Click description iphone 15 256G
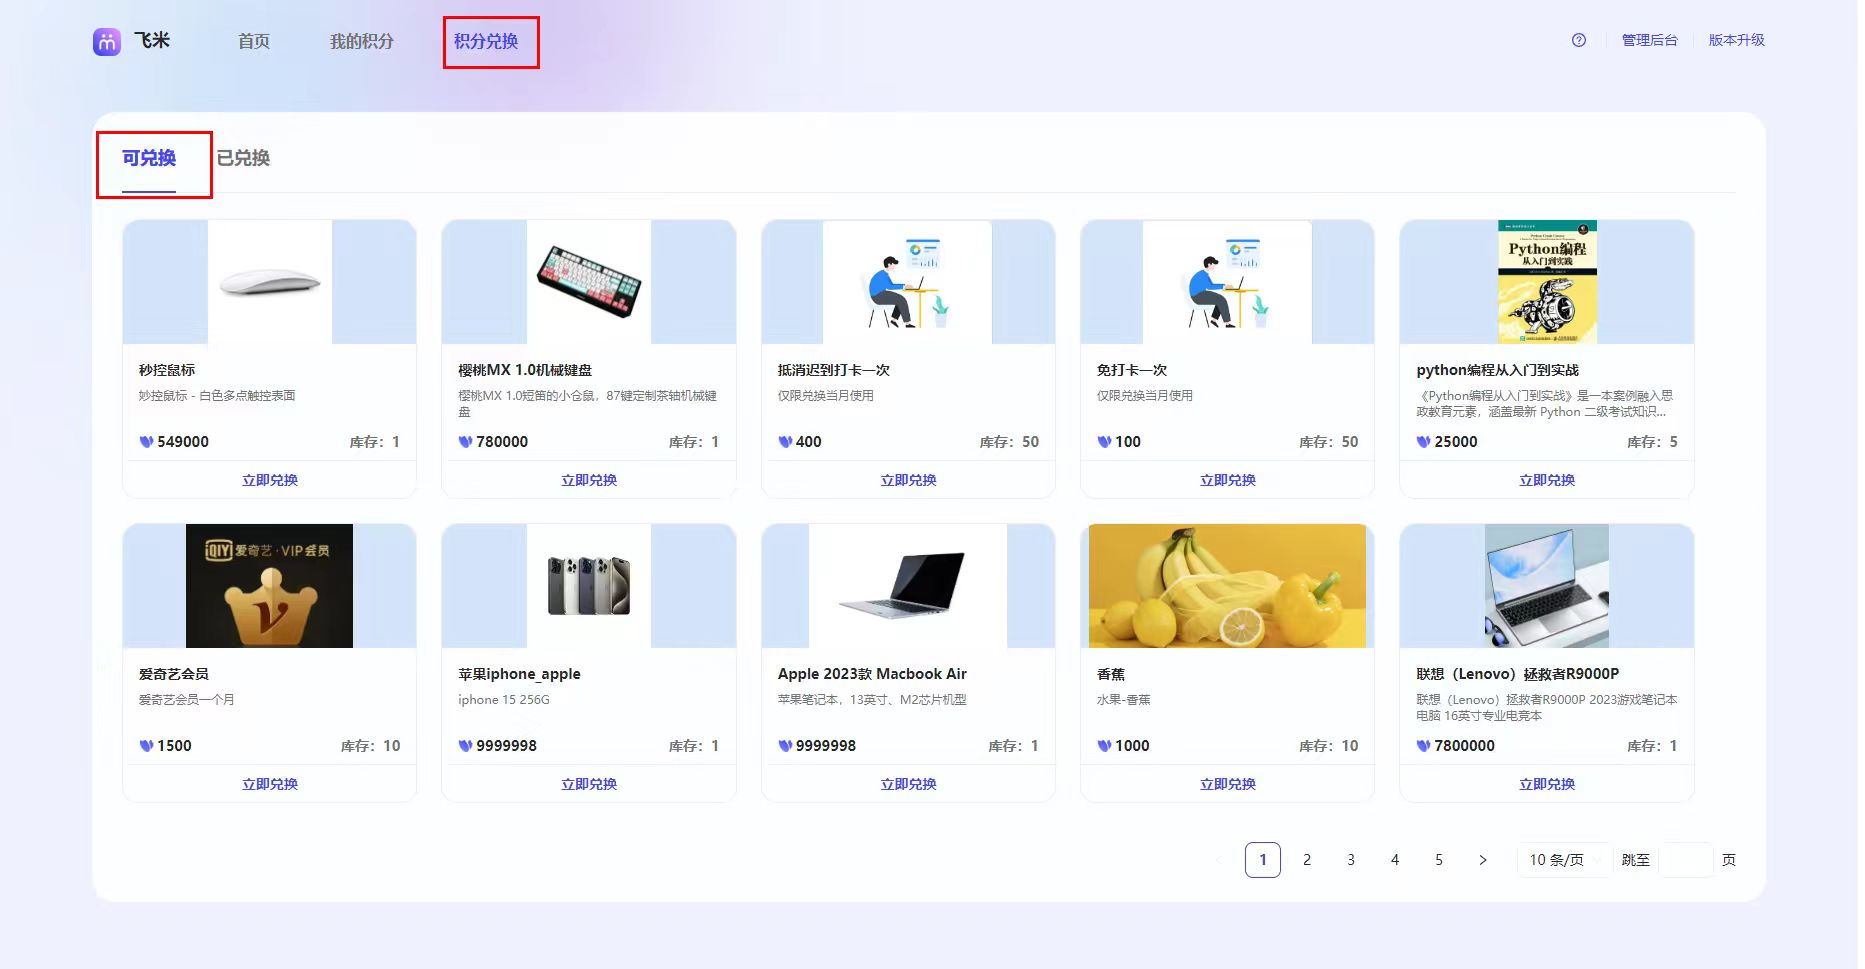This screenshot has height=969, width=1865. (504, 700)
